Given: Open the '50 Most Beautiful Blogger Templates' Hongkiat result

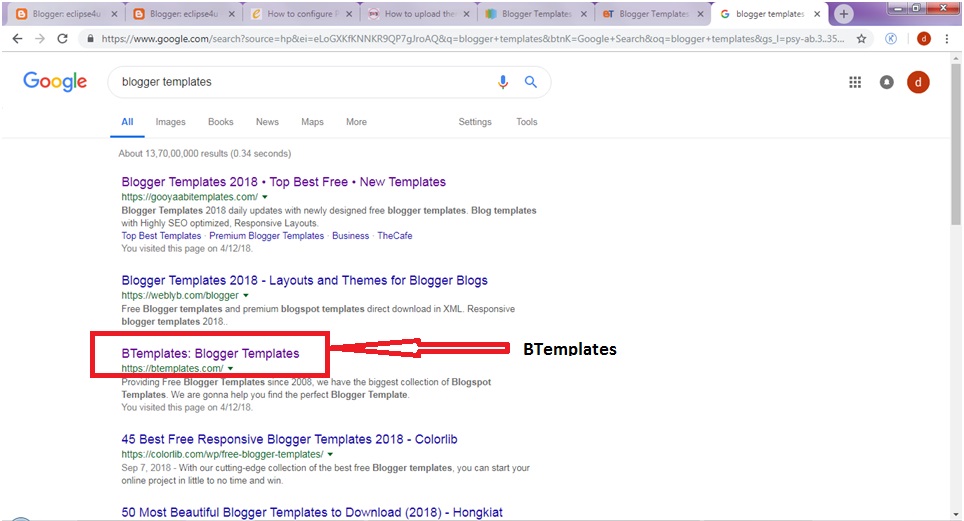Looking at the screenshot, I should (x=312, y=512).
